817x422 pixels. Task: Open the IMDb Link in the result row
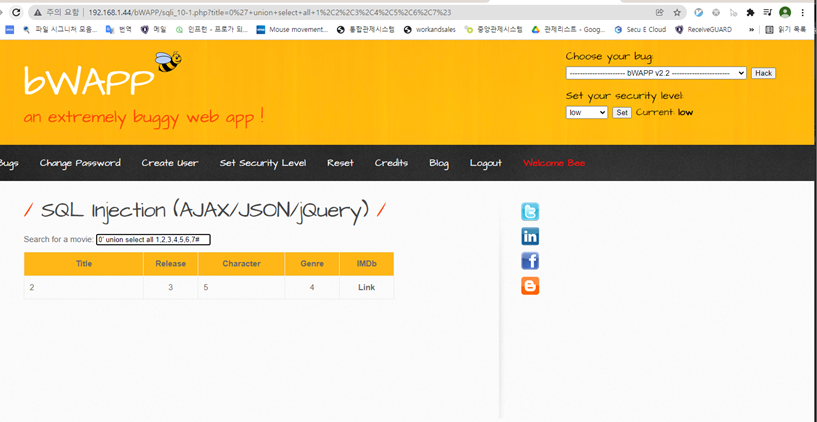366,287
